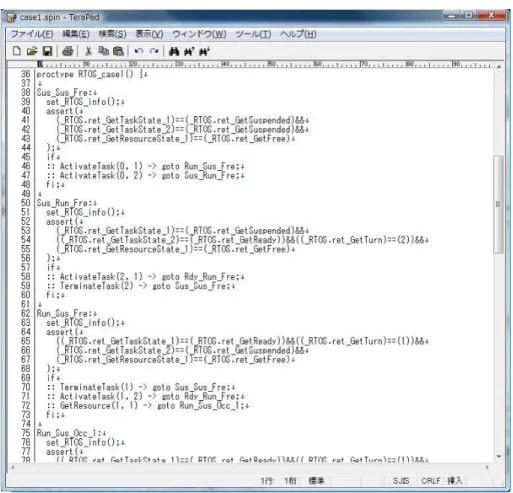Click the Copy icon
513x493 pixels.
point(104,51)
